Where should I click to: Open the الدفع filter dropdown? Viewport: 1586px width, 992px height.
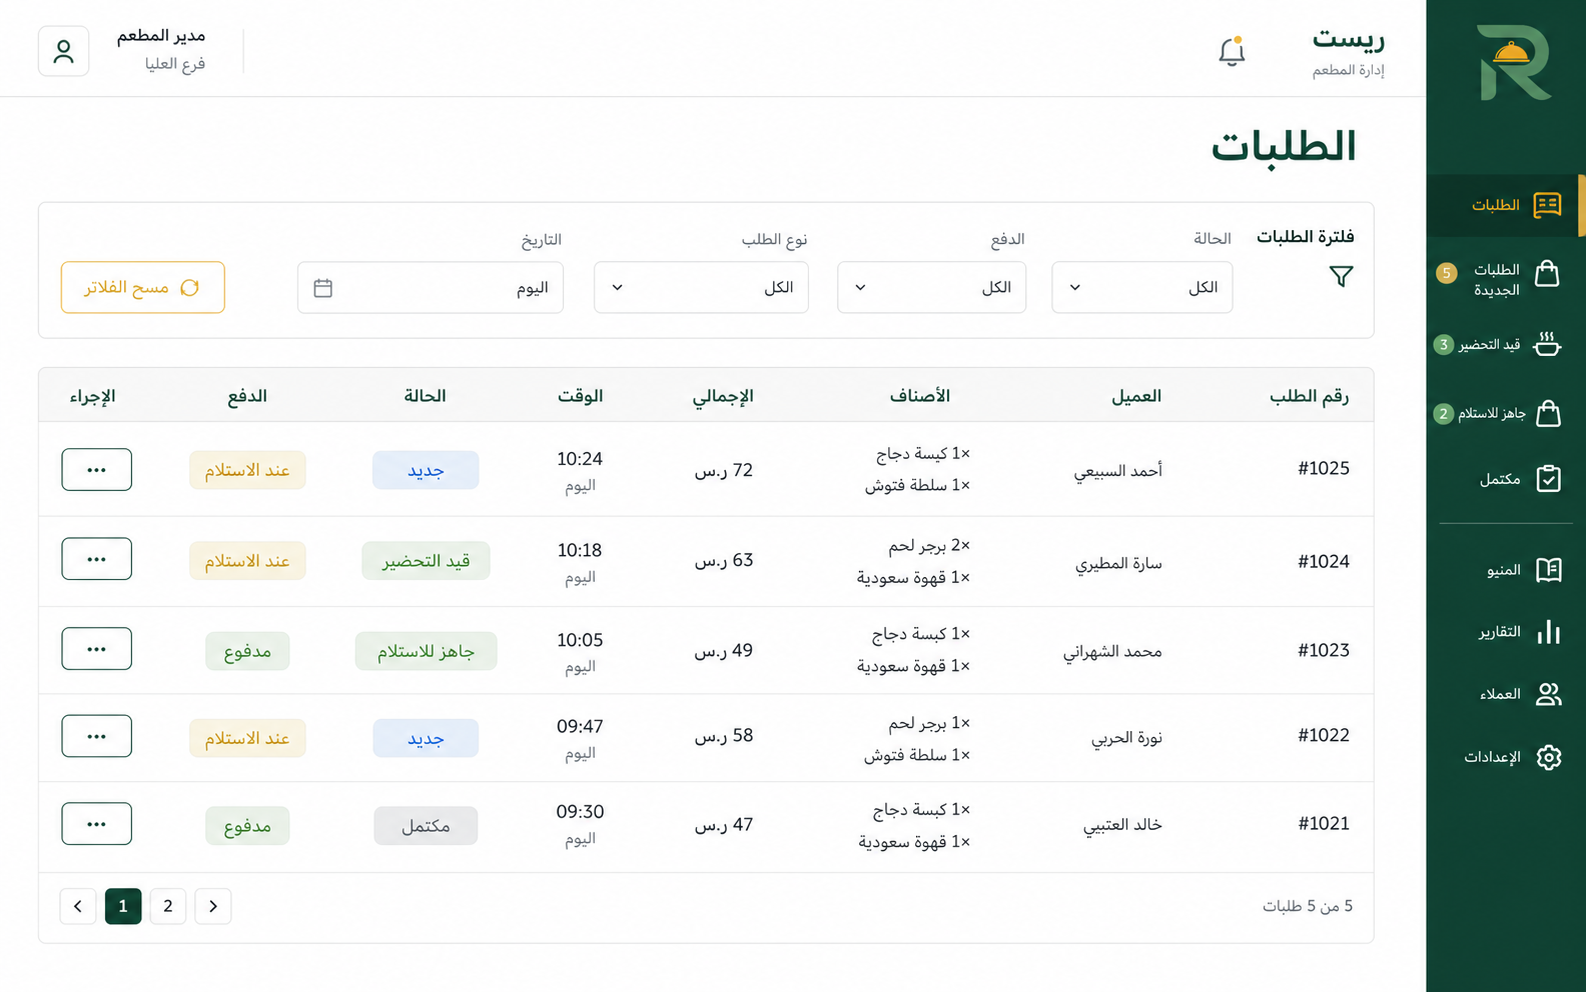point(932,288)
